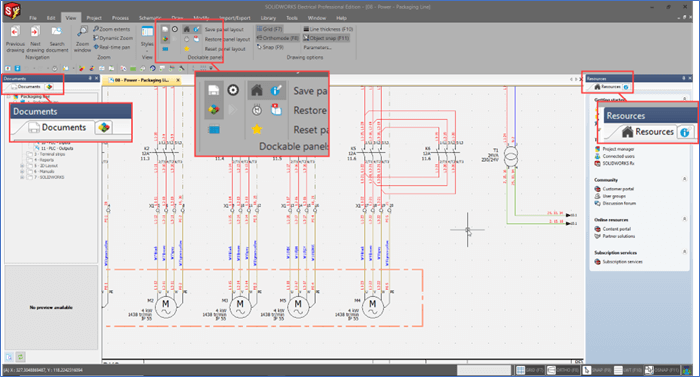700x377 pixels.
Task: Click Restore panel layout
Action: [x=227, y=39]
